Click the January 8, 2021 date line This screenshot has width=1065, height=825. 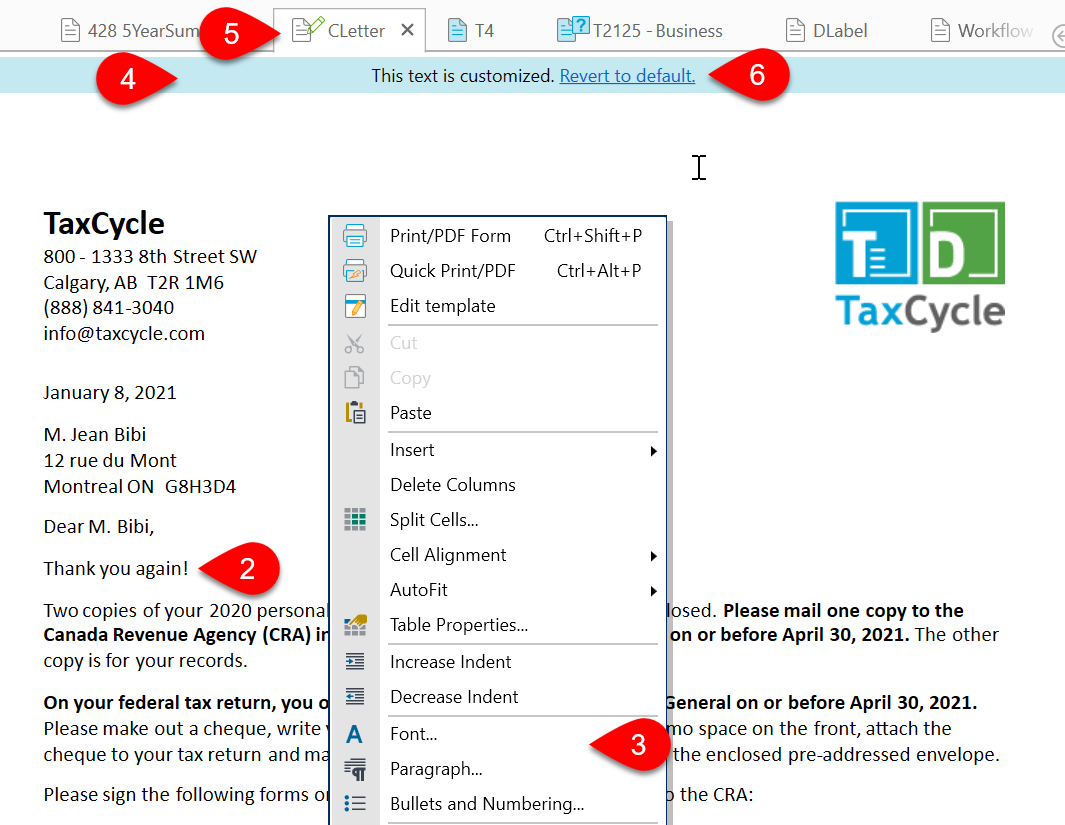tap(110, 392)
